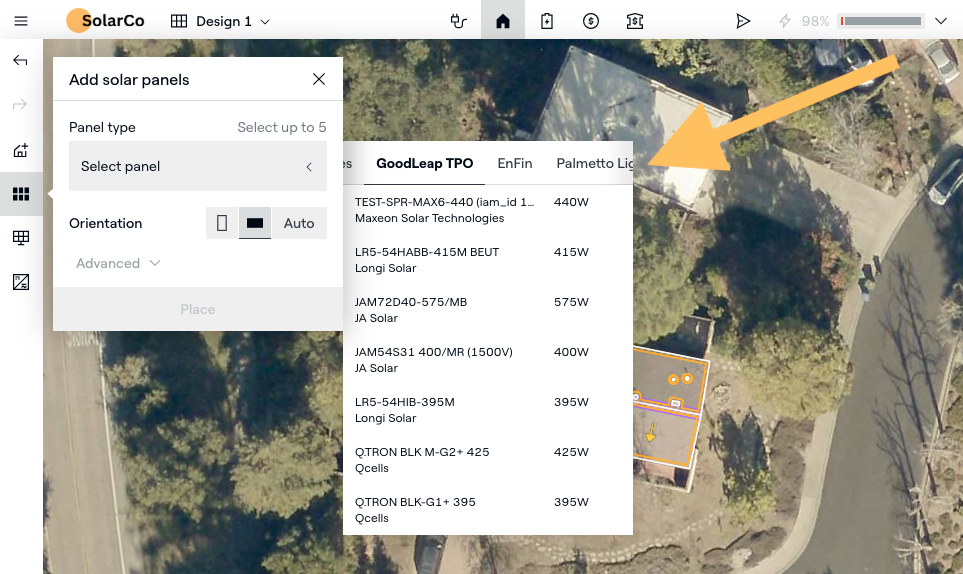The image size is (963, 574).
Task: Click the undo back arrow icon
Action: coord(20,61)
